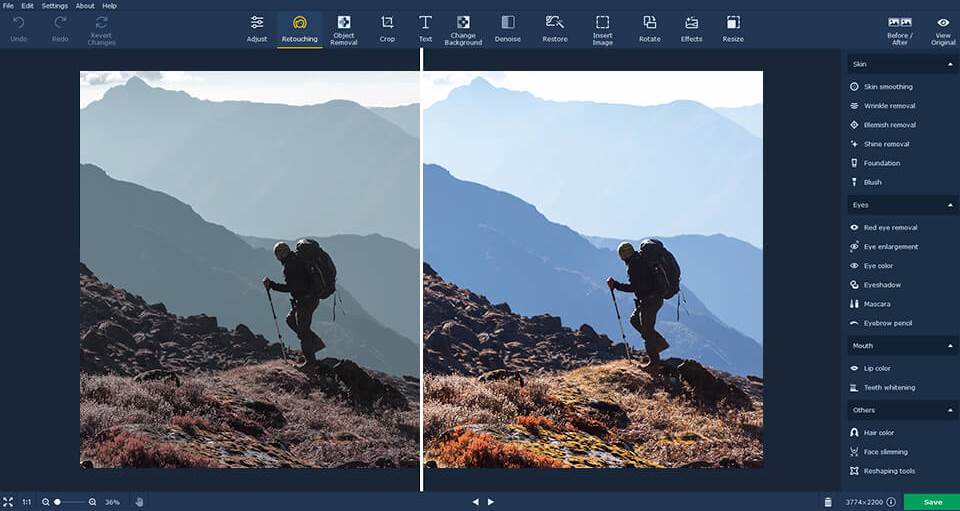Toggle View Original preview

point(943,29)
